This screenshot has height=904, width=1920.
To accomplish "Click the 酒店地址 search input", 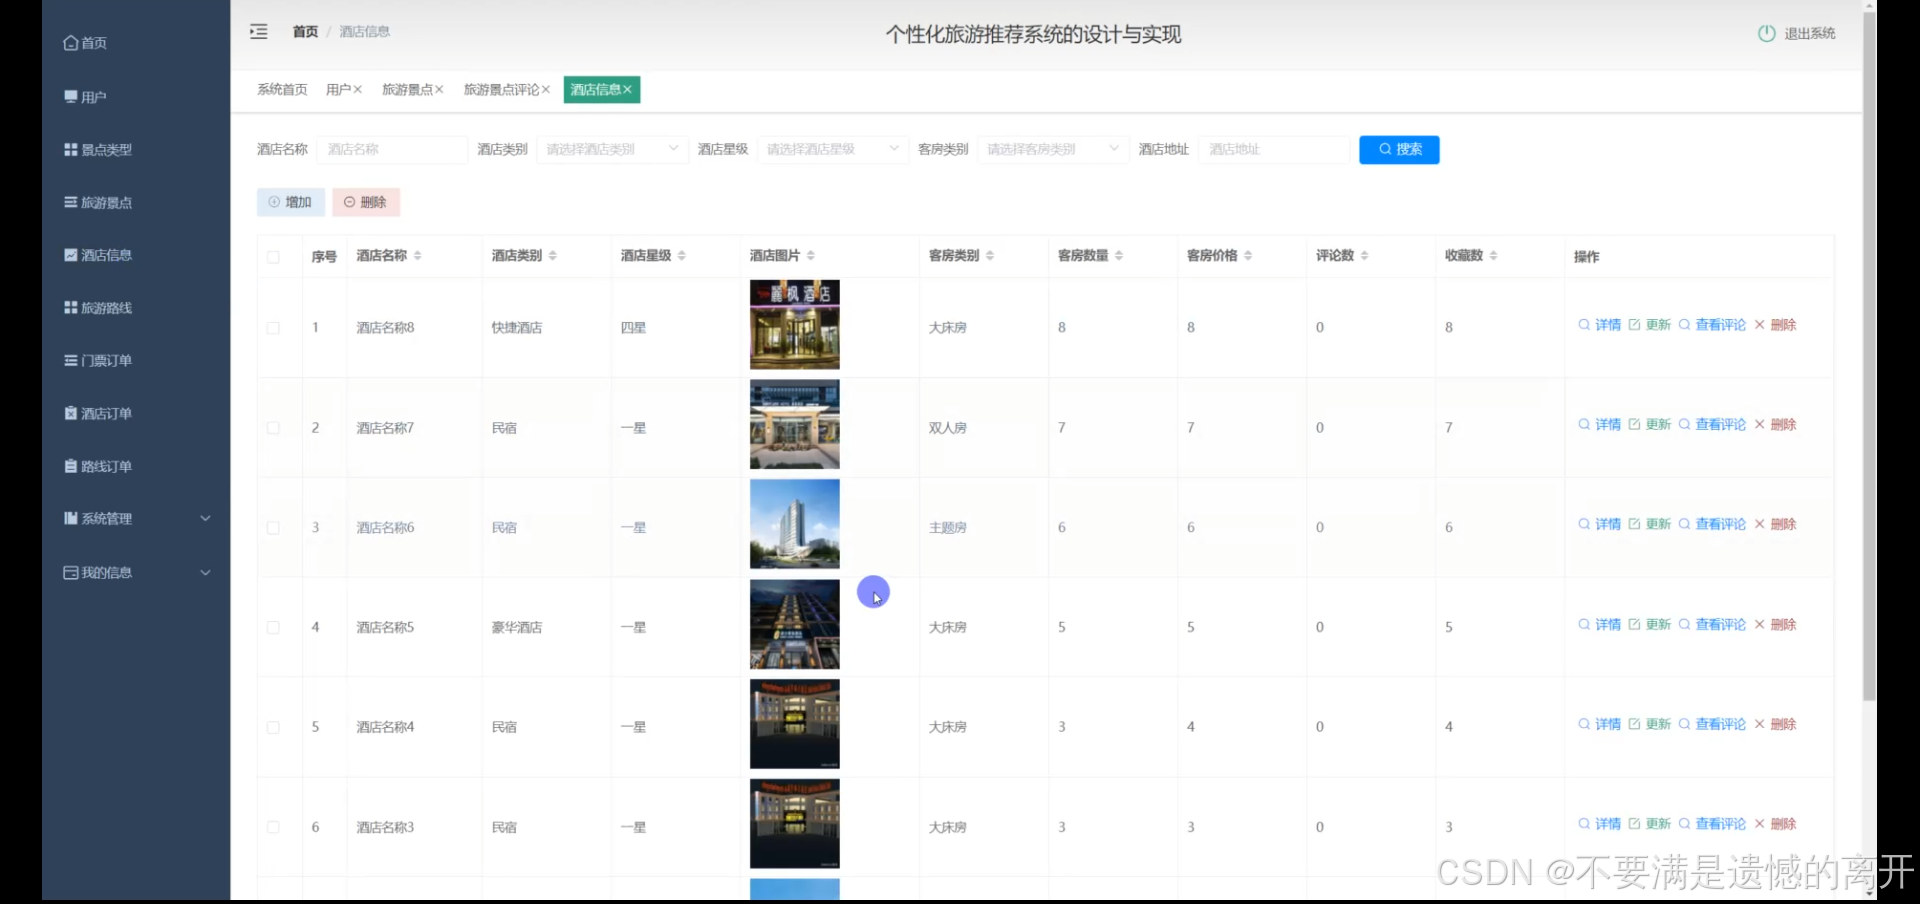I will [x=1274, y=150].
